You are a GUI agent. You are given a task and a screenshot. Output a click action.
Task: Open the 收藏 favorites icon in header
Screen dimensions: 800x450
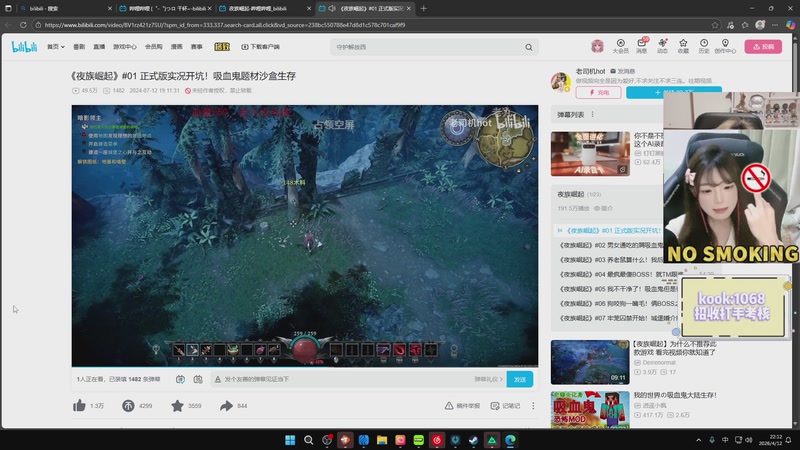point(683,46)
